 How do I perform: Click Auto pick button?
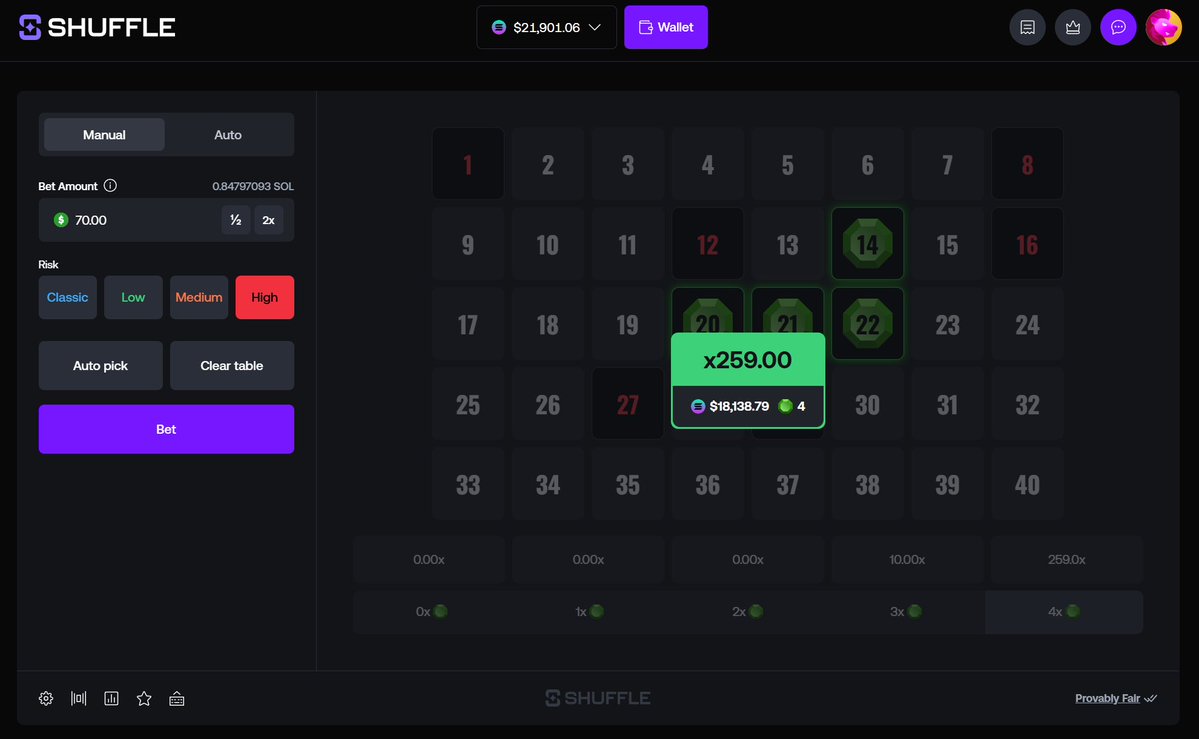click(100, 366)
